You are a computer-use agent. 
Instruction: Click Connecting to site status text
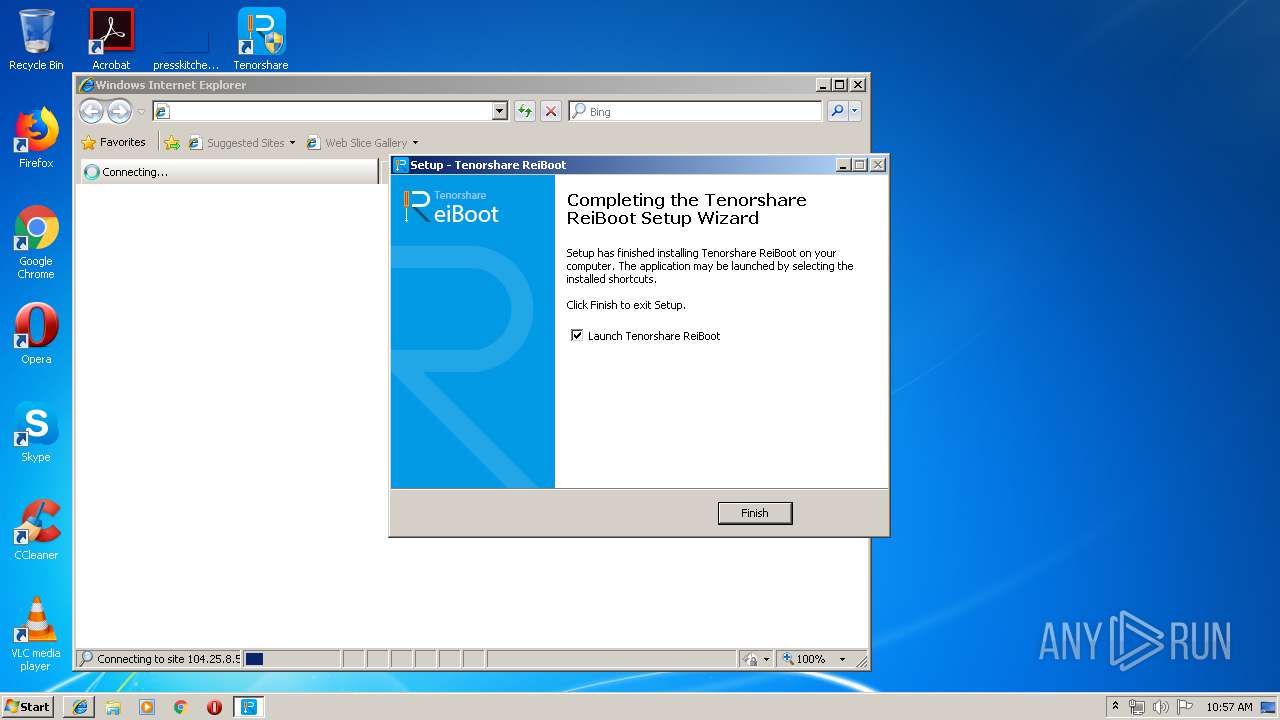tap(168, 659)
